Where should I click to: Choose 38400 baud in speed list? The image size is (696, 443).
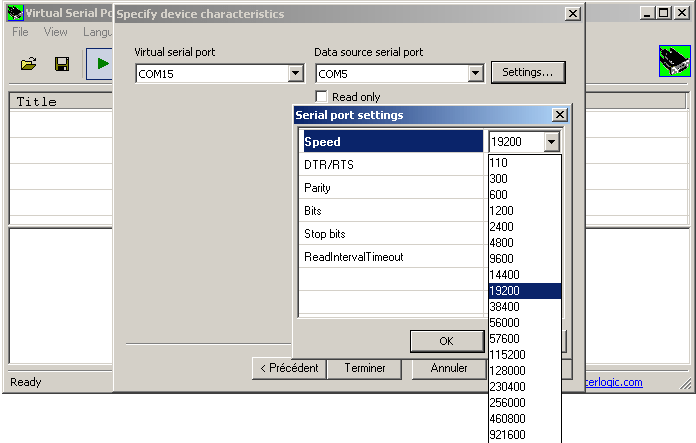(525, 307)
